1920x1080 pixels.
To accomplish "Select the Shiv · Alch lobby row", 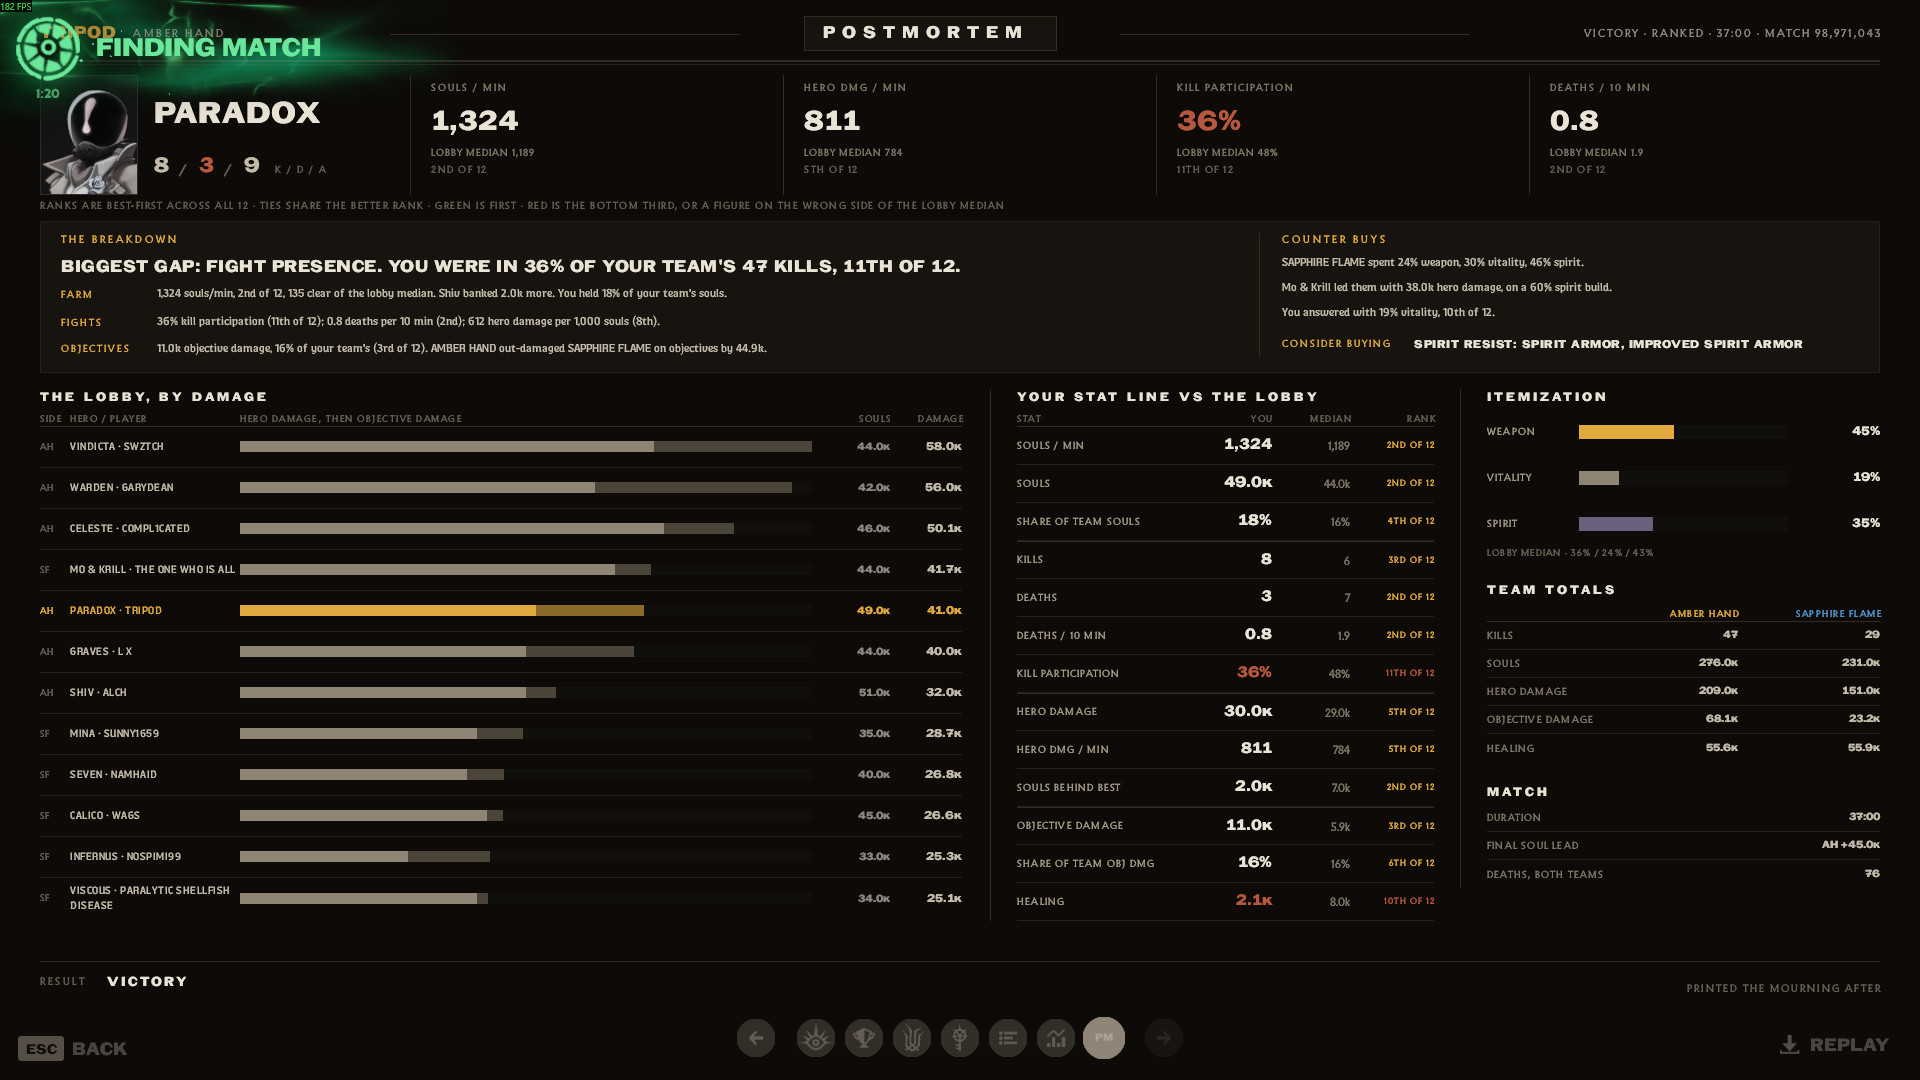I will tap(501, 693).
